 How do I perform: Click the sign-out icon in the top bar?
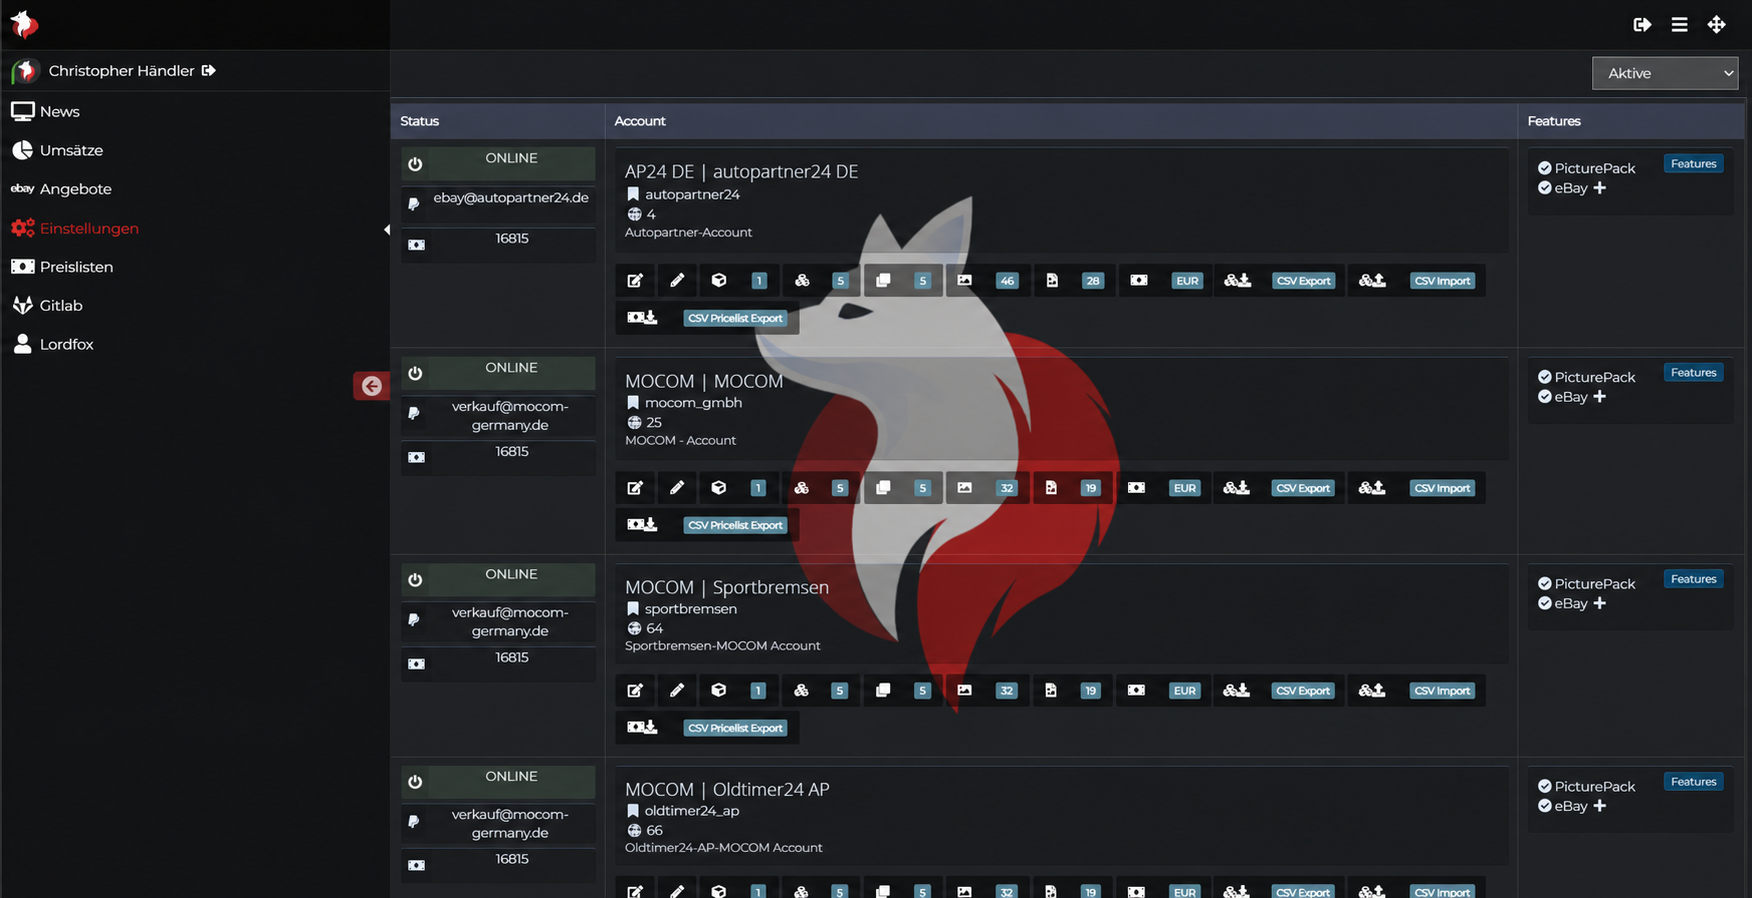click(1642, 25)
